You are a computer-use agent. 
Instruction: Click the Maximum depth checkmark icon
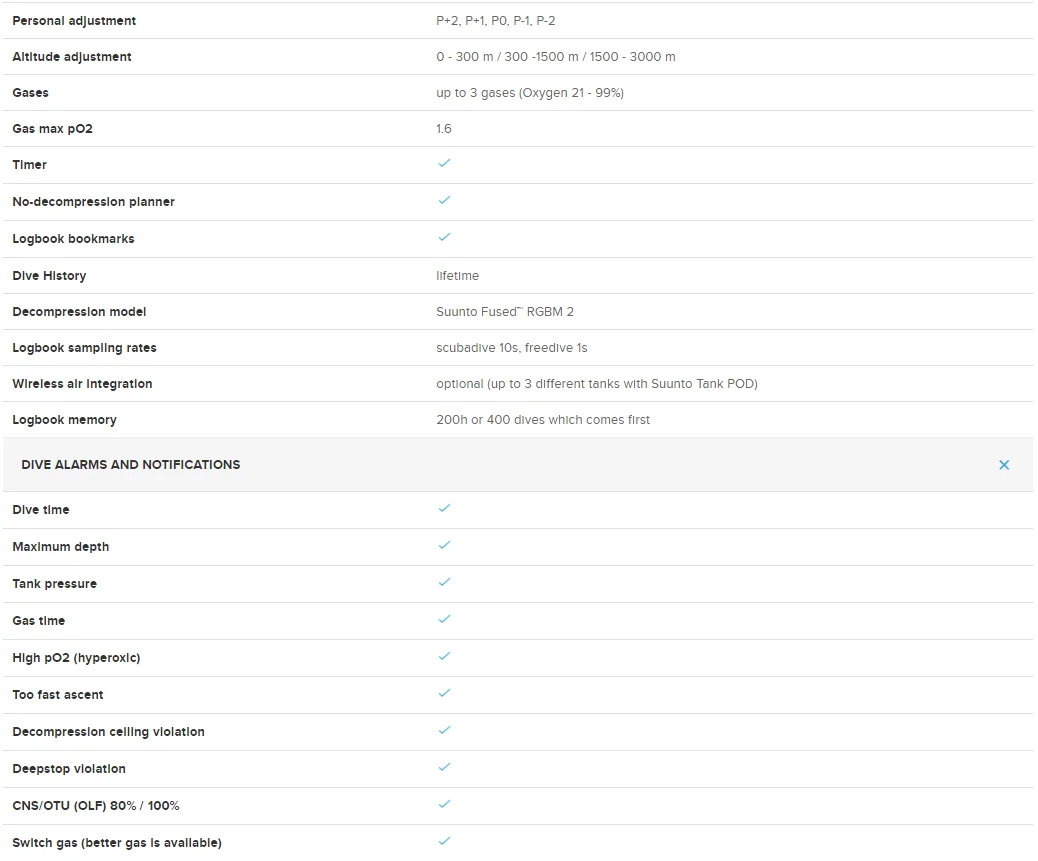[x=444, y=545]
